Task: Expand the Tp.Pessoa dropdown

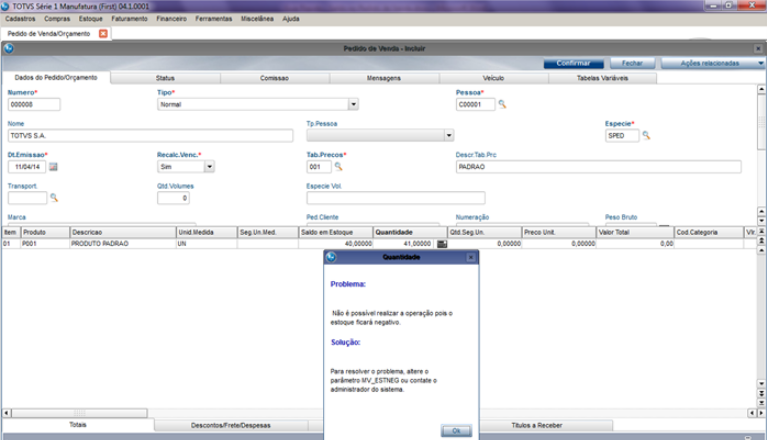Action: [449, 135]
